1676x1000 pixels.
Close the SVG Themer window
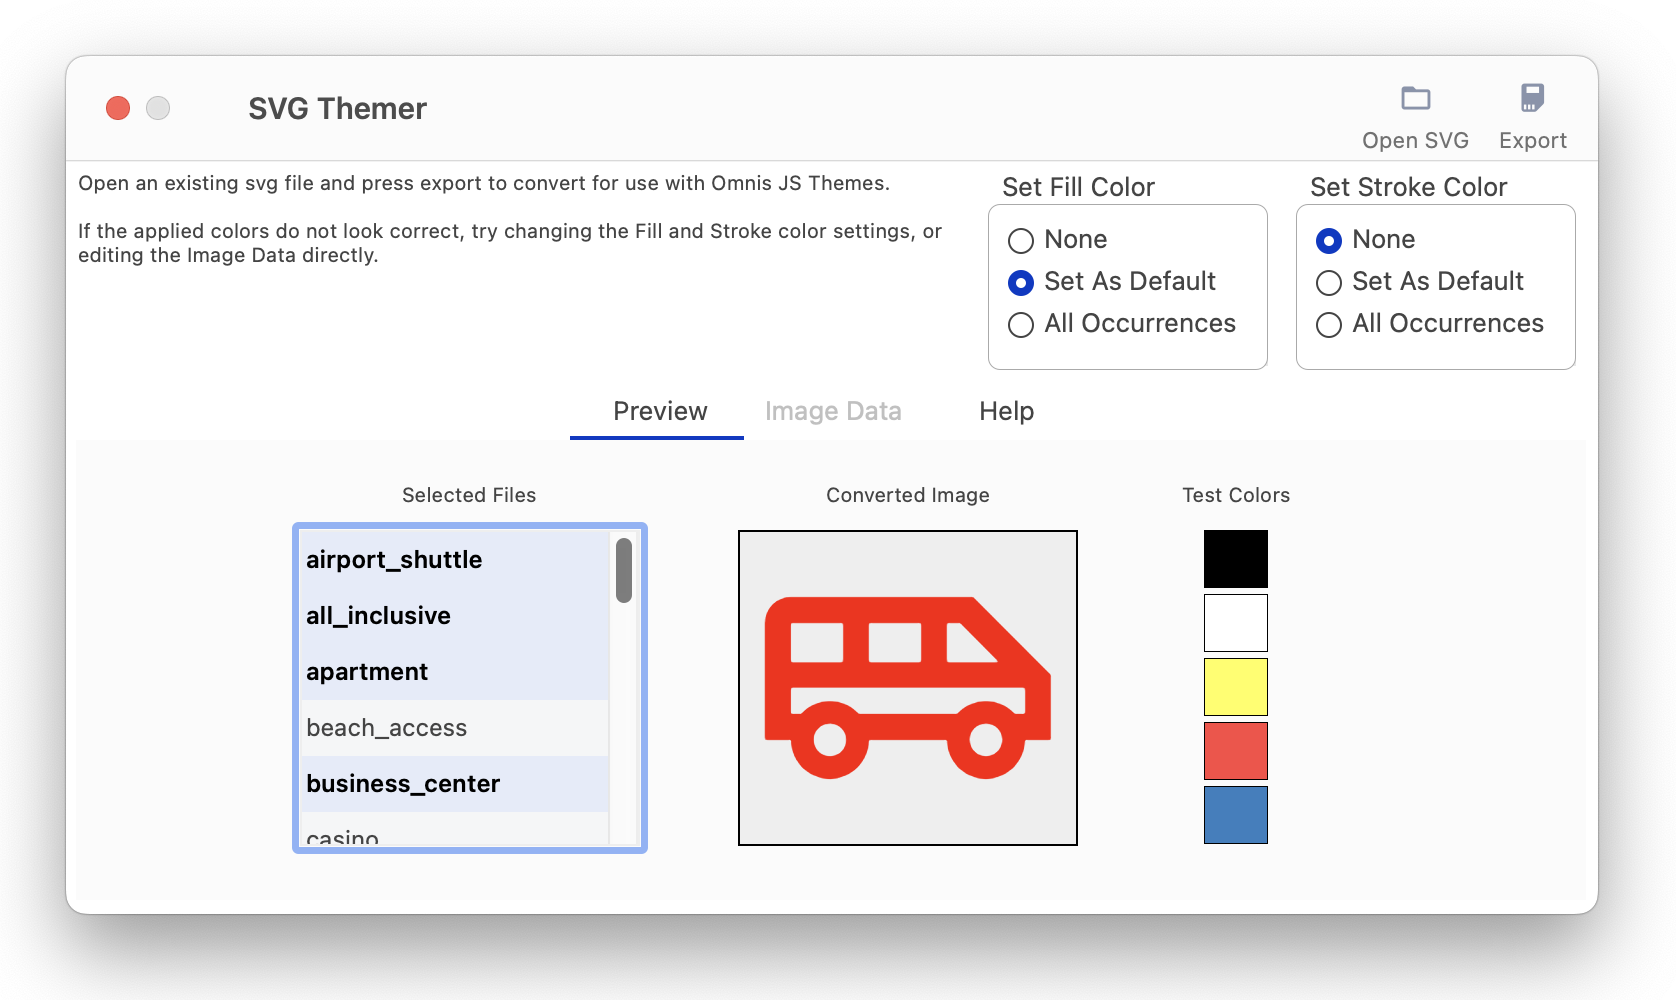118,108
